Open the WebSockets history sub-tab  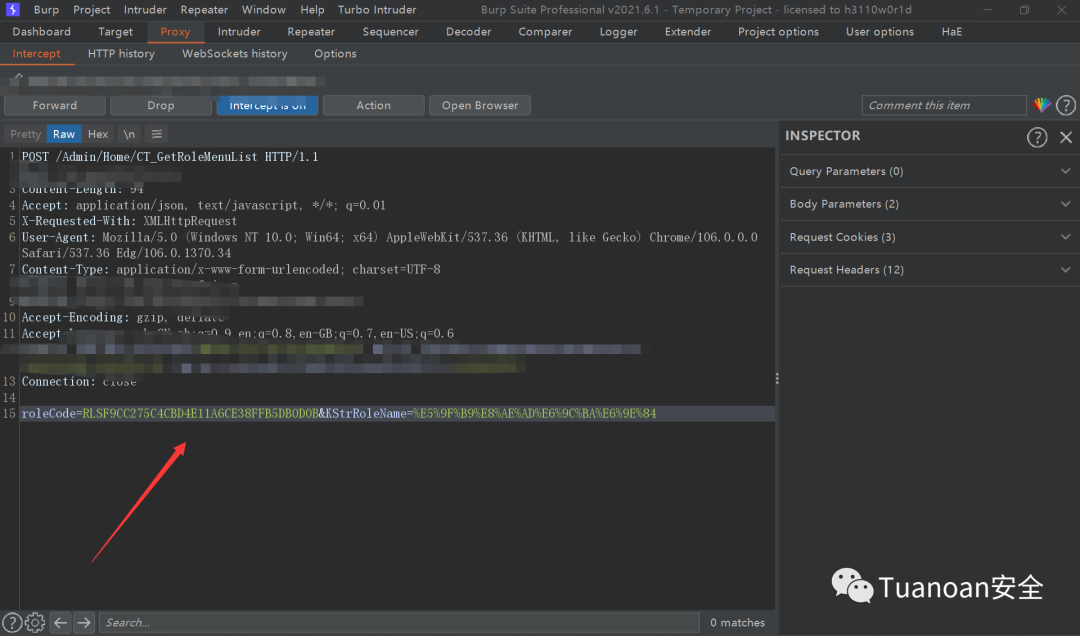tap(234, 54)
